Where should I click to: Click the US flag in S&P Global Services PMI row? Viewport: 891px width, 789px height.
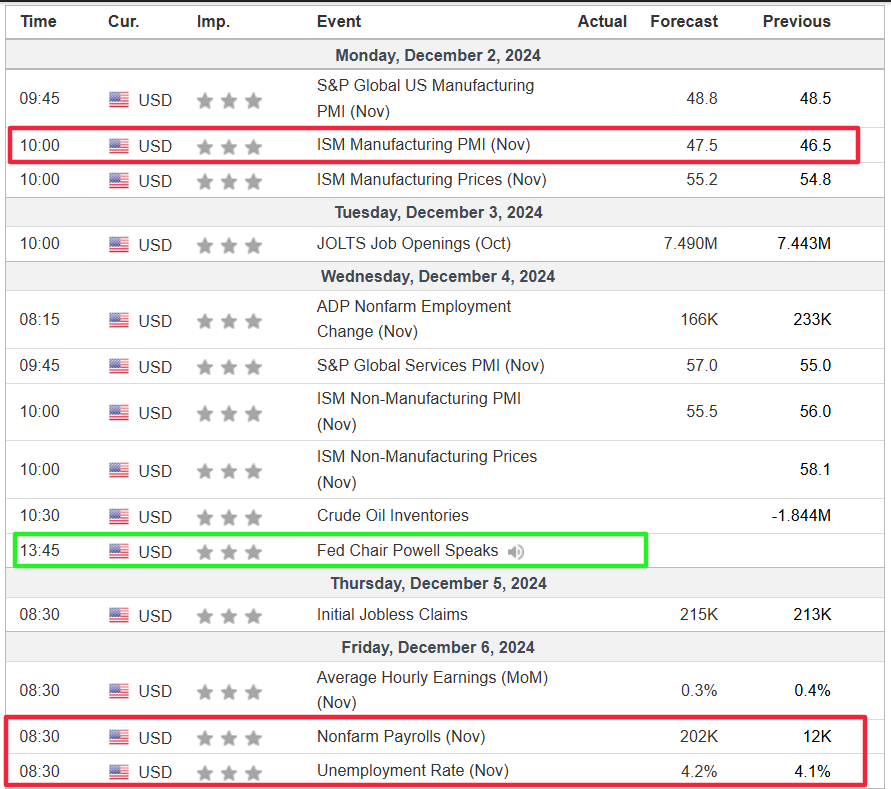point(119,366)
